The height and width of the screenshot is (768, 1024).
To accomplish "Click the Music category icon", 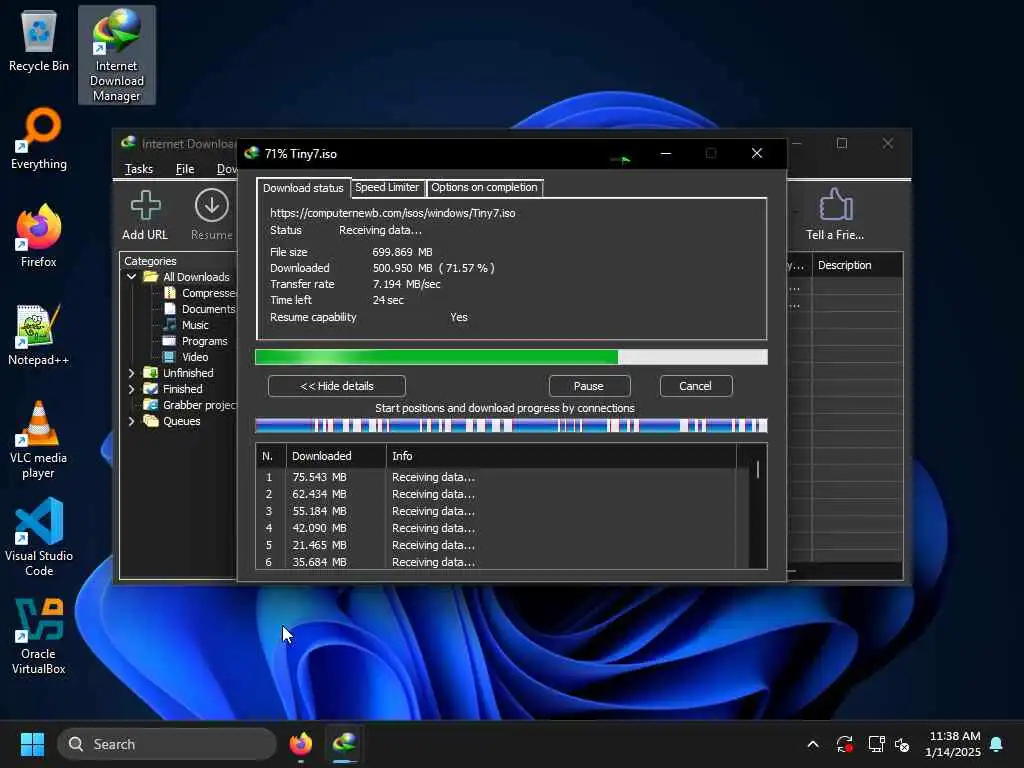I will (x=170, y=325).
